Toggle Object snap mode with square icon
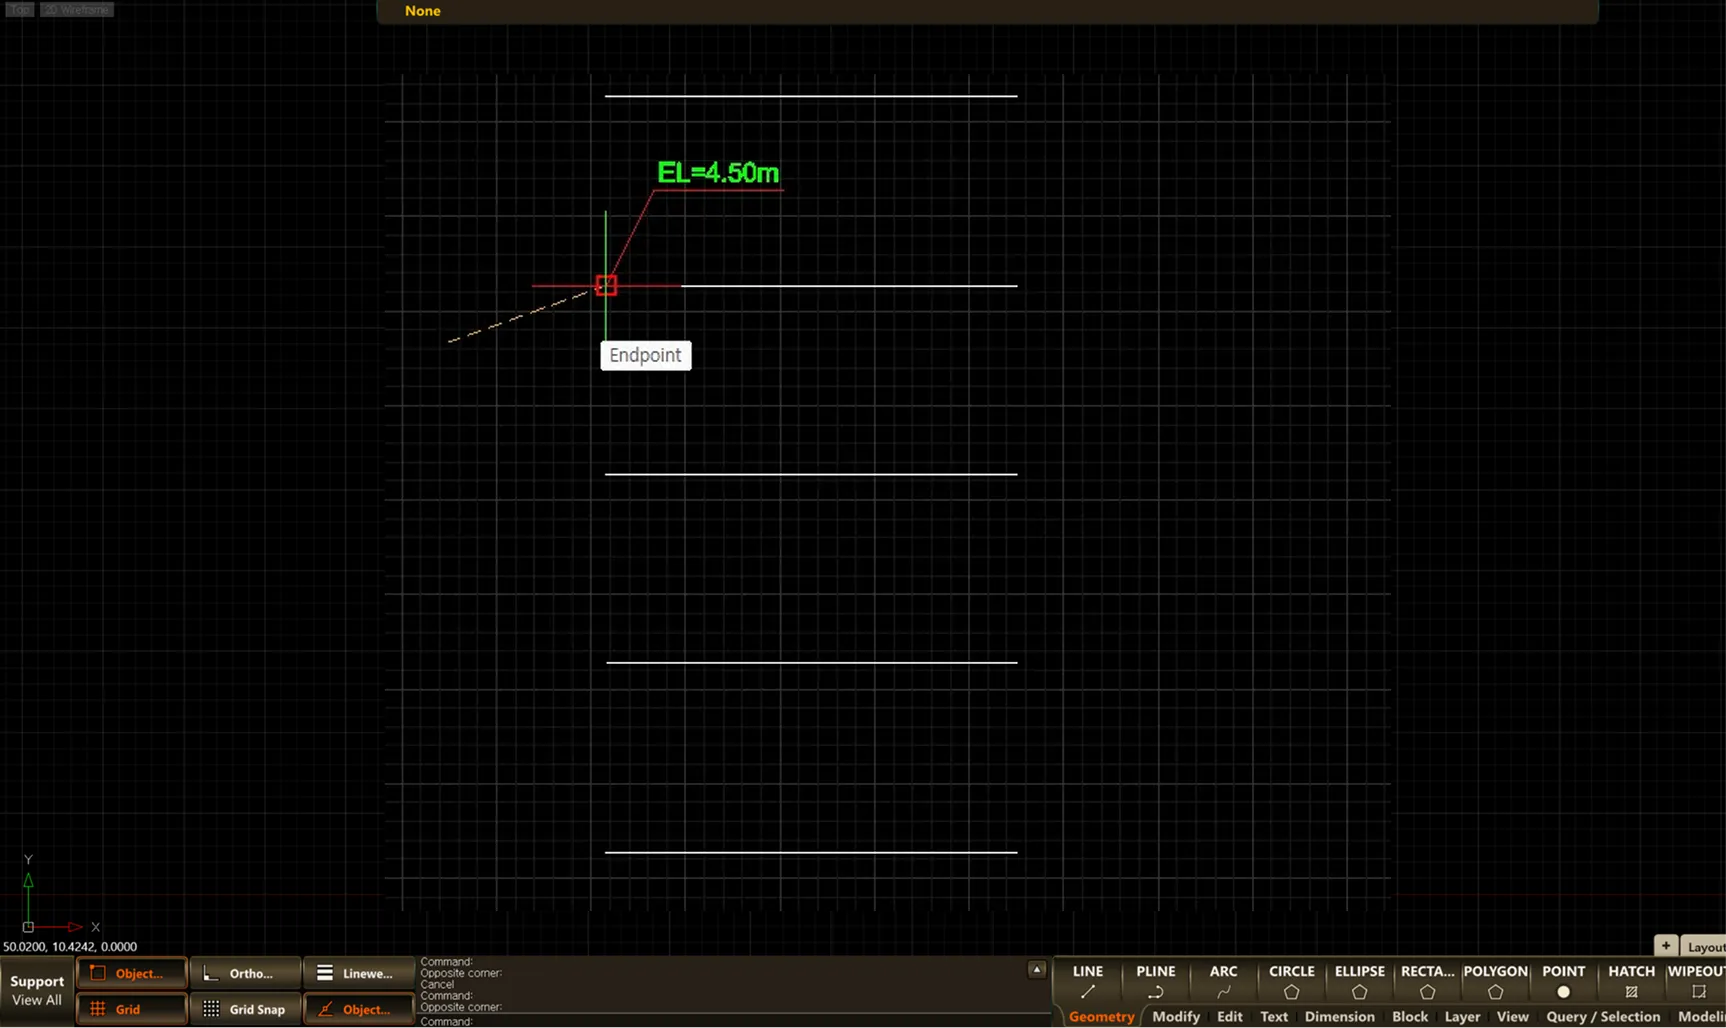 point(131,973)
